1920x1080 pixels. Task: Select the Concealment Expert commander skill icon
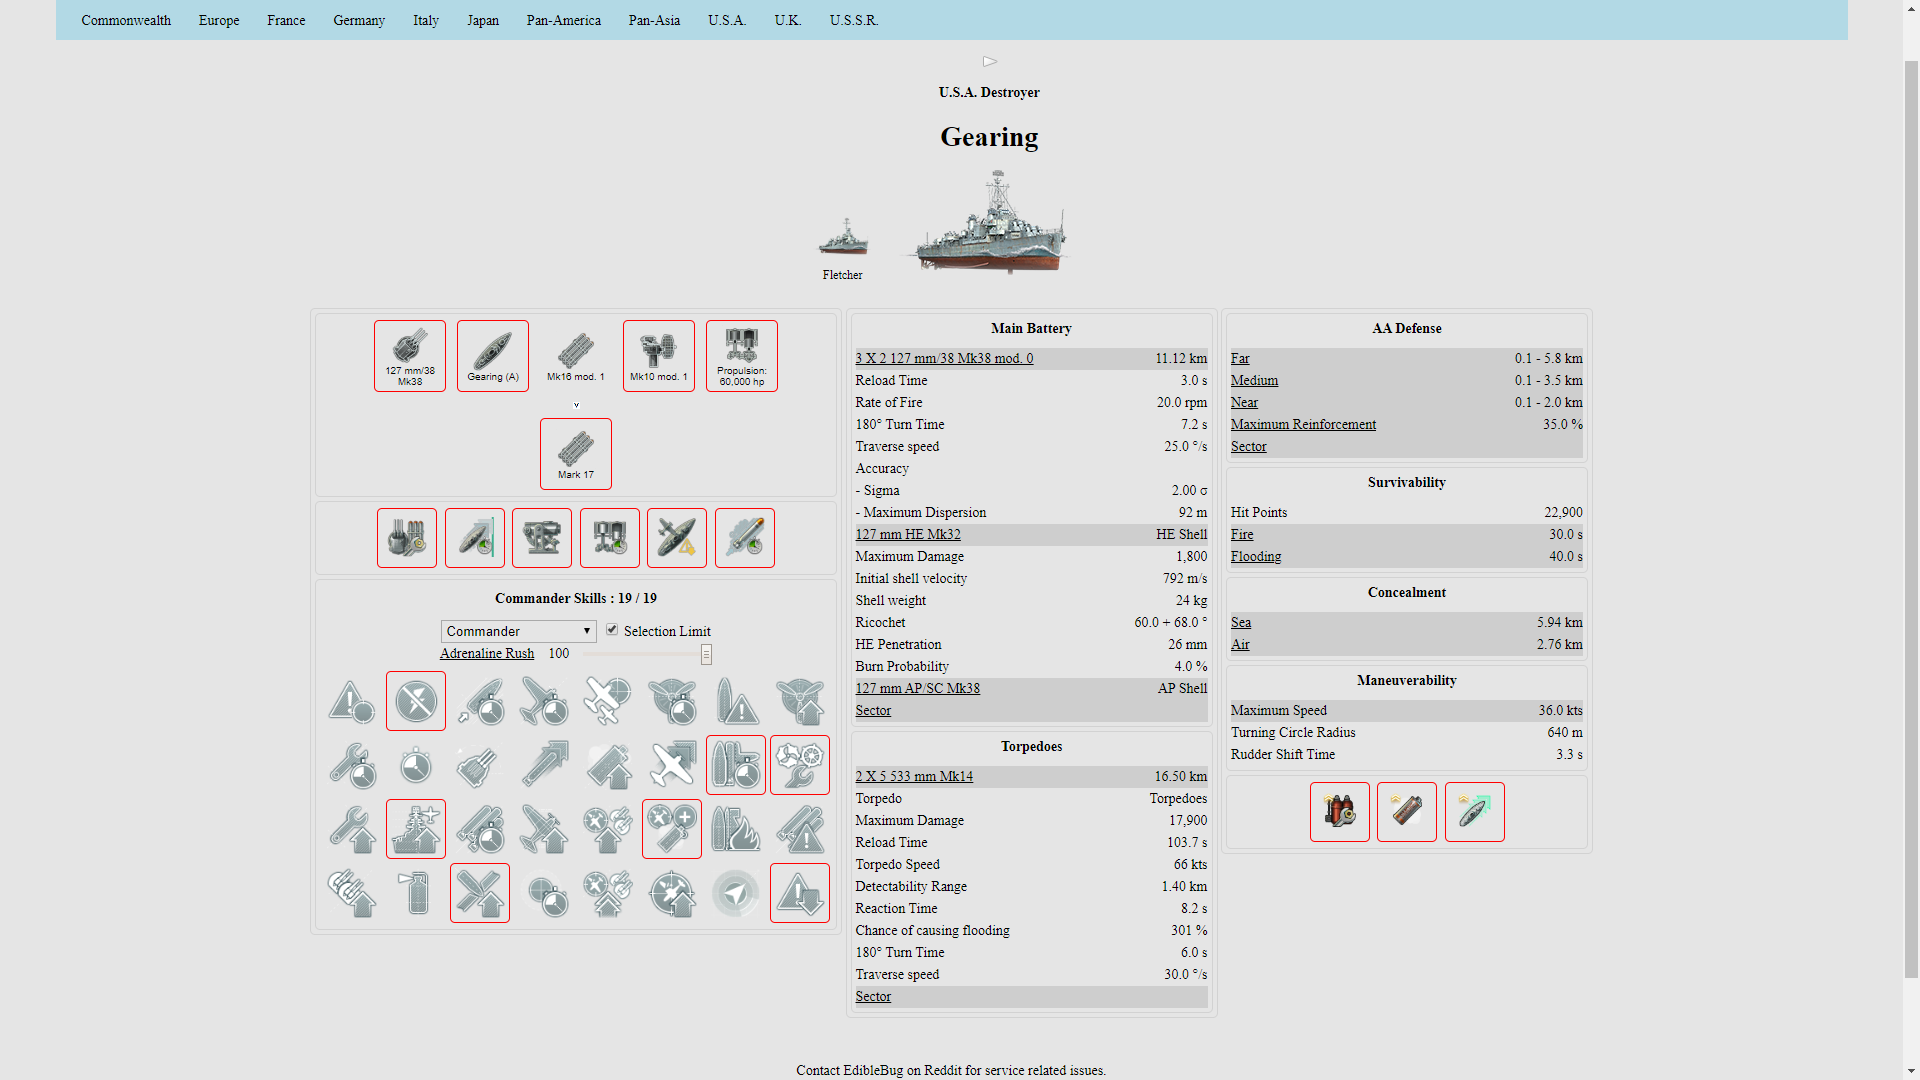pyautogui.click(x=799, y=893)
